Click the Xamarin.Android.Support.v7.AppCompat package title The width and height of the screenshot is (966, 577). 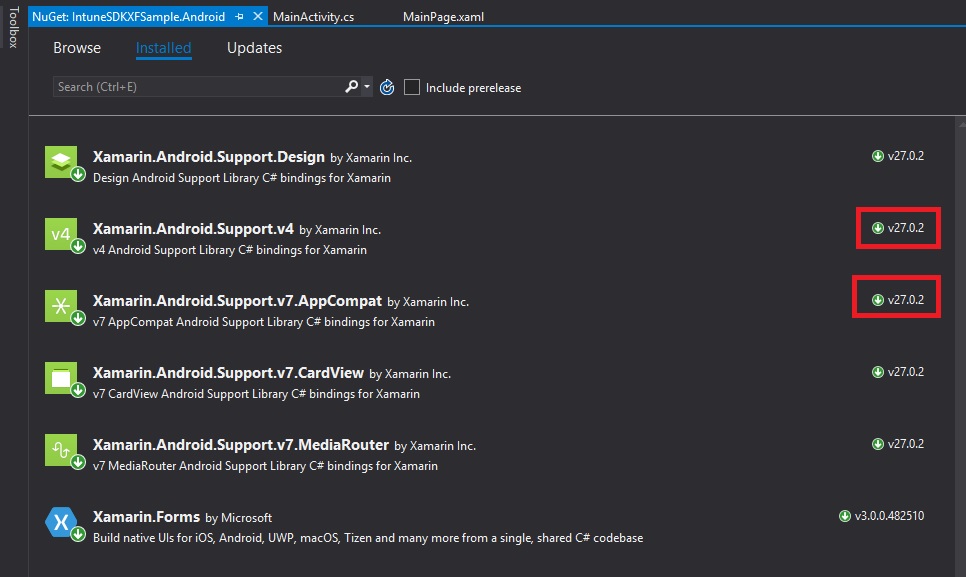point(237,301)
